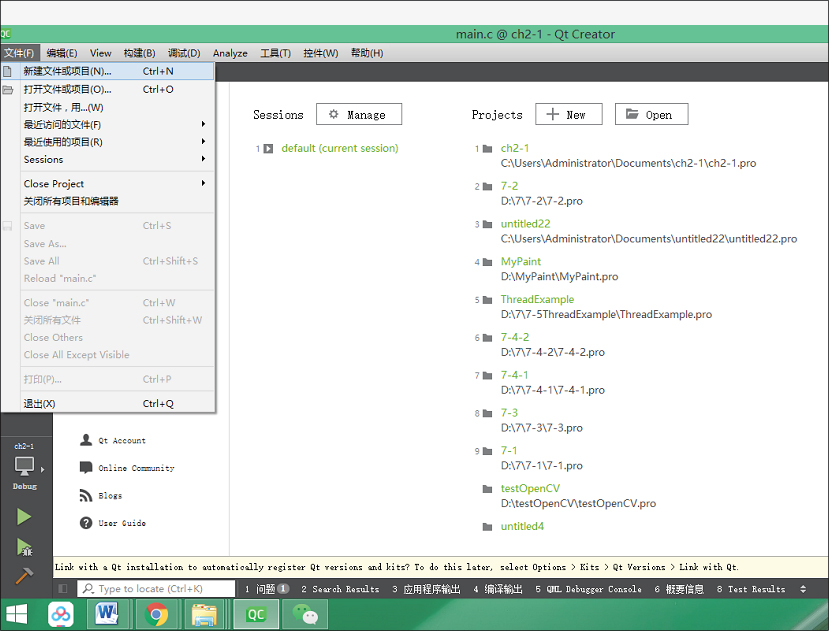The image size is (829, 631).
Task: Open output panes selector arrows
Action: 804,589
